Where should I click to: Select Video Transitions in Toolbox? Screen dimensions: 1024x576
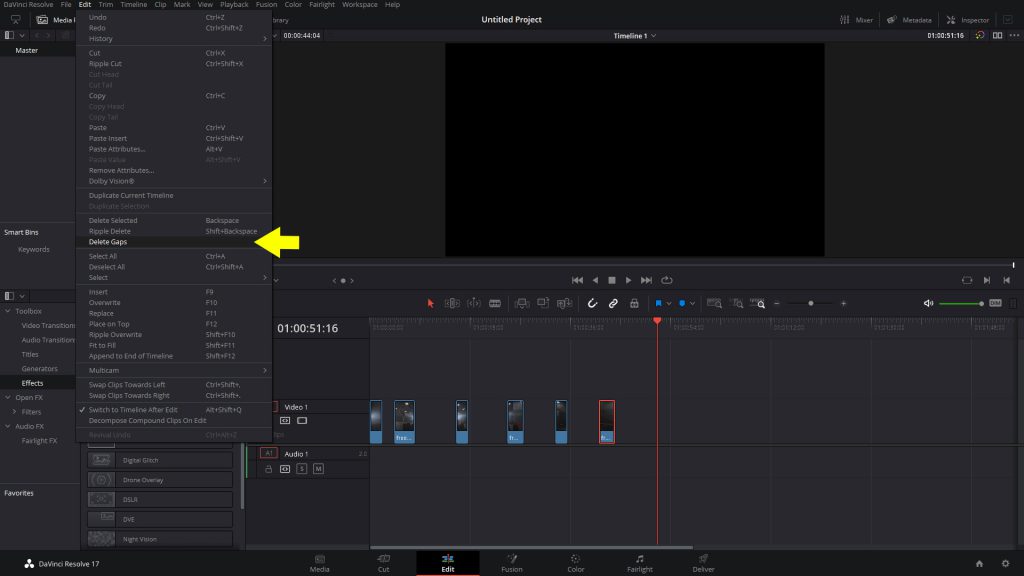point(48,326)
